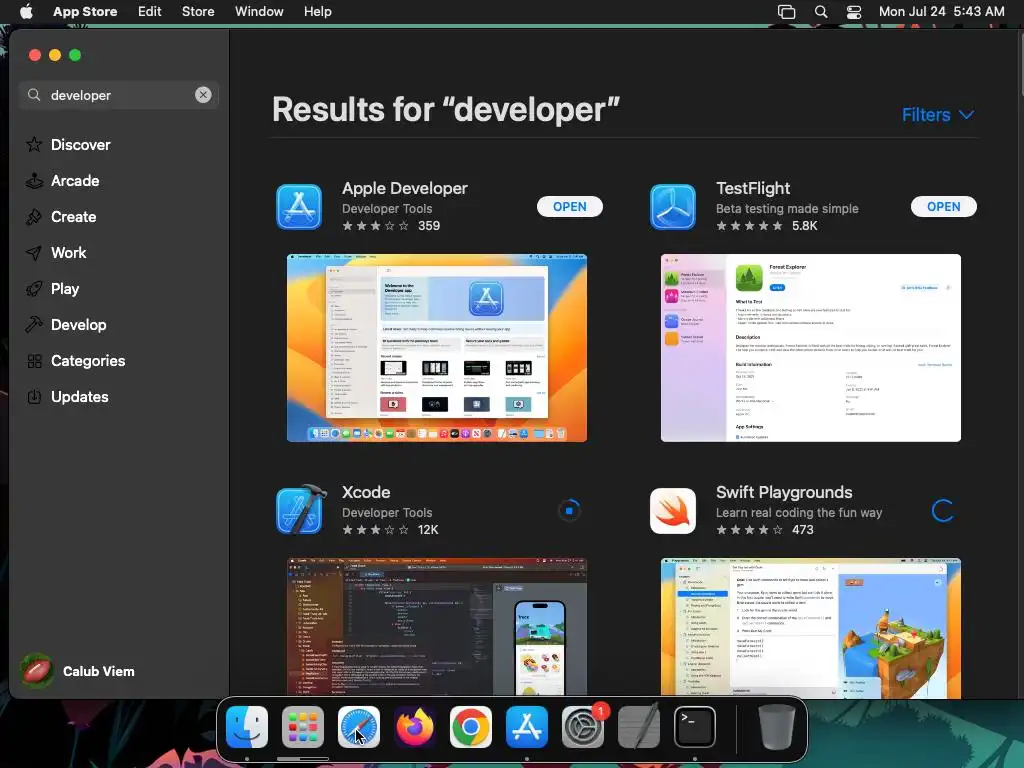Screen dimensions: 1024x768
Task: Open the Create section
Action: (x=74, y=217)
